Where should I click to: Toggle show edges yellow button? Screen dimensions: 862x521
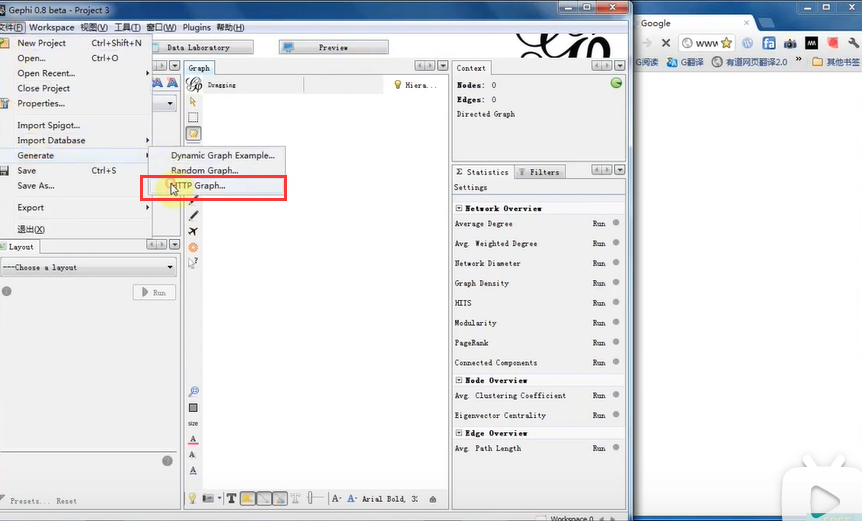click(x=247, y=498)
